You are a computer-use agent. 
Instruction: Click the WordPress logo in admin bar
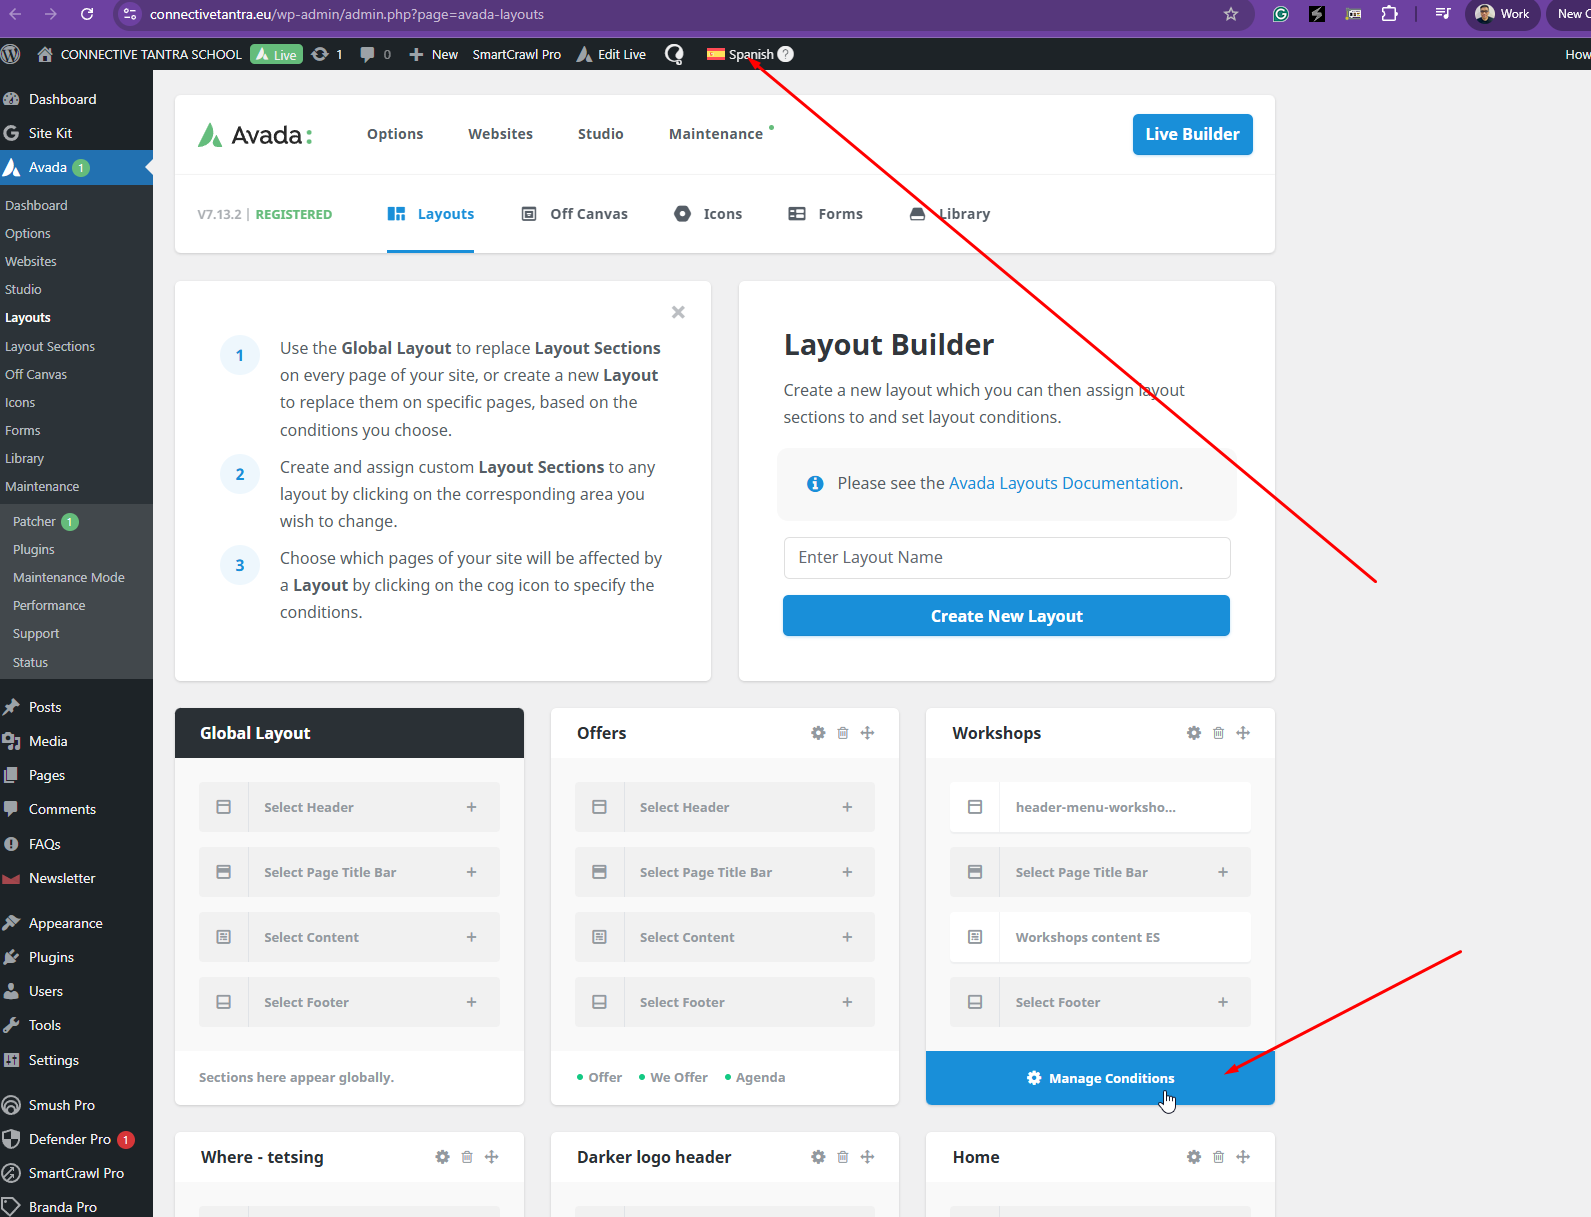(11, 54)
